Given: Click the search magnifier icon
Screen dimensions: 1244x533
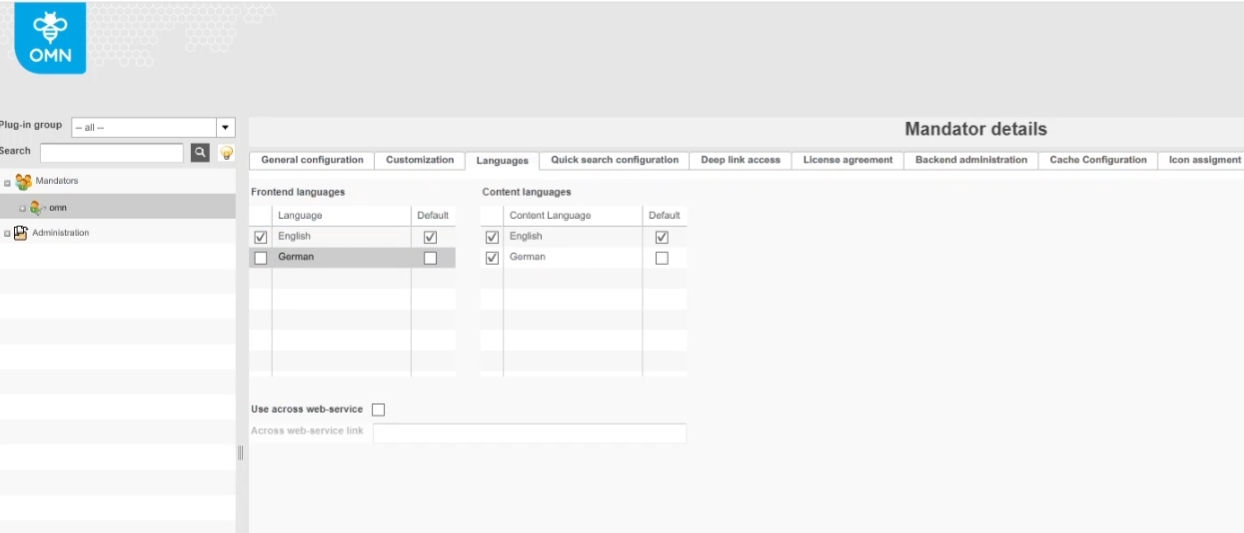Looking at the screenshot, I should 200,152.
